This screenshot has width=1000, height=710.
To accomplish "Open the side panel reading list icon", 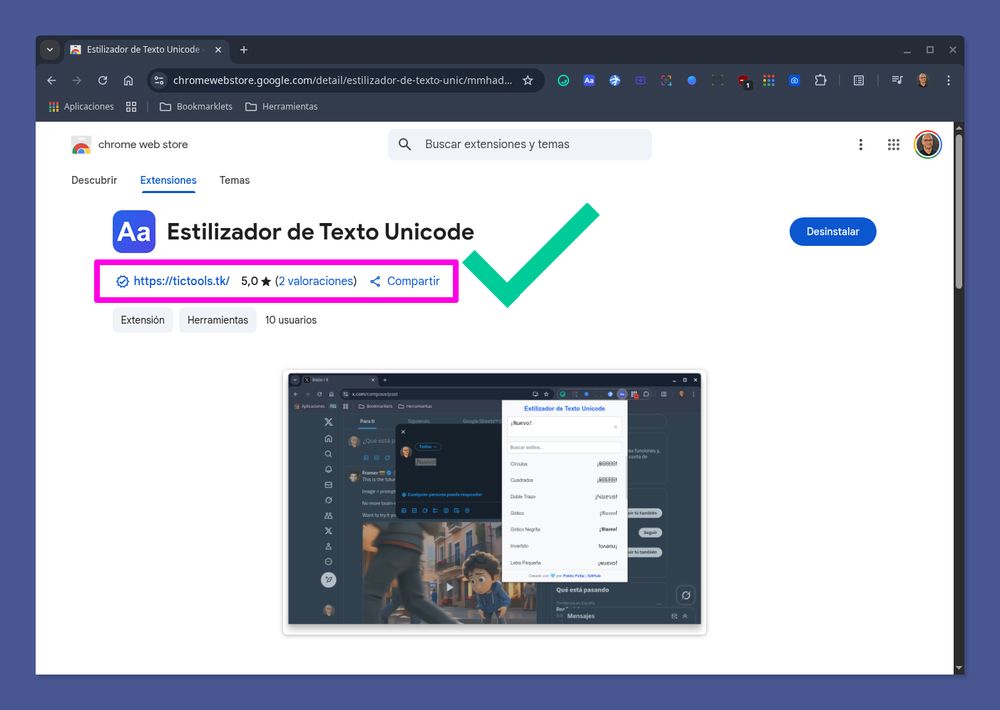I will 858,80.
